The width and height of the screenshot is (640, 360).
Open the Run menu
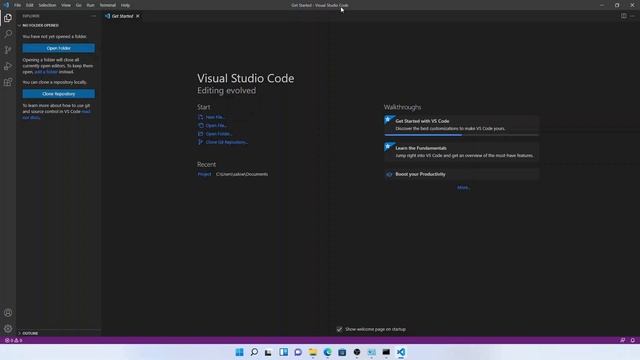tap(91, 5)
